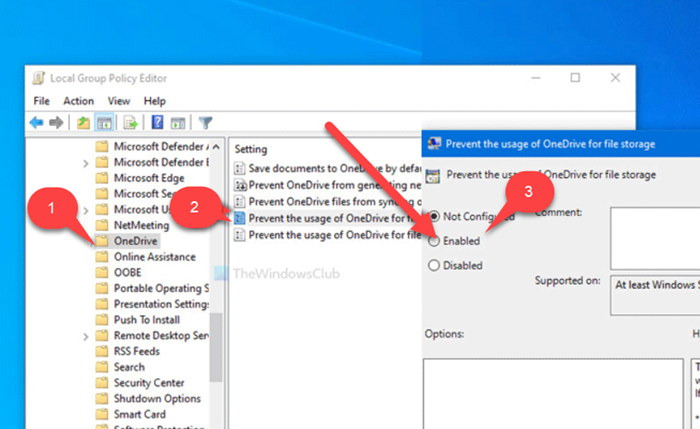Select the highlighted Prevent the usage of OneDrive row
Screen dimensions: 700x429
coord(327,218)
